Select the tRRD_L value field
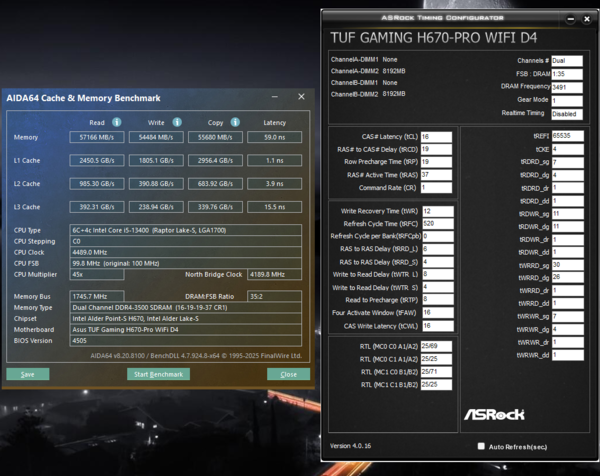 point(438,249)
